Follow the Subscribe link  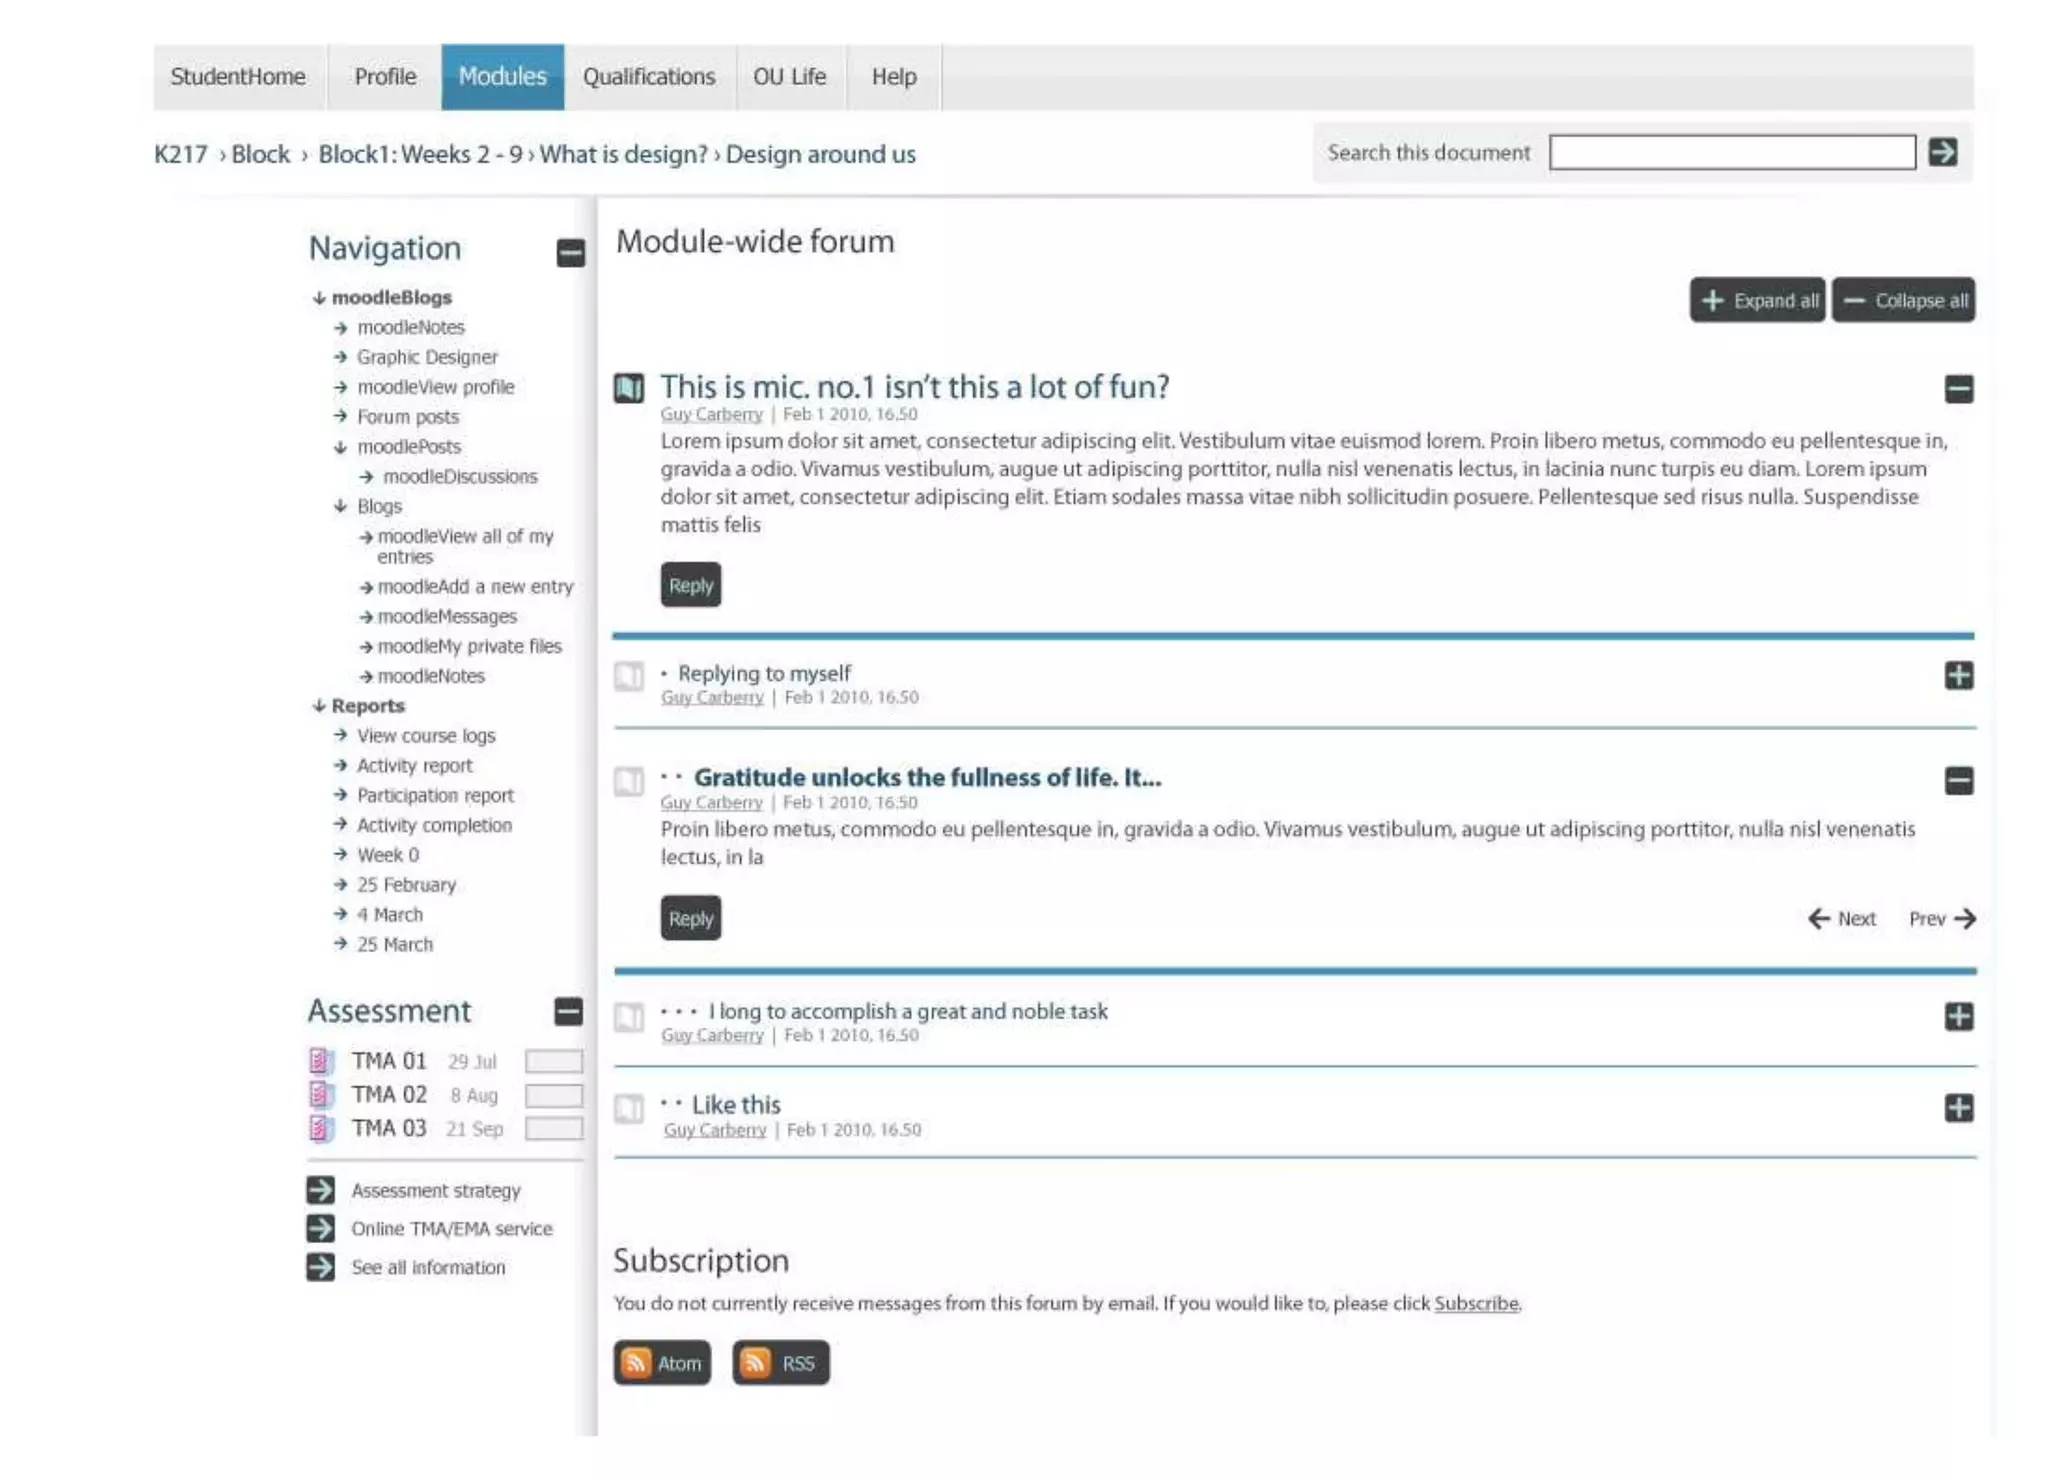point(1476,1303)
